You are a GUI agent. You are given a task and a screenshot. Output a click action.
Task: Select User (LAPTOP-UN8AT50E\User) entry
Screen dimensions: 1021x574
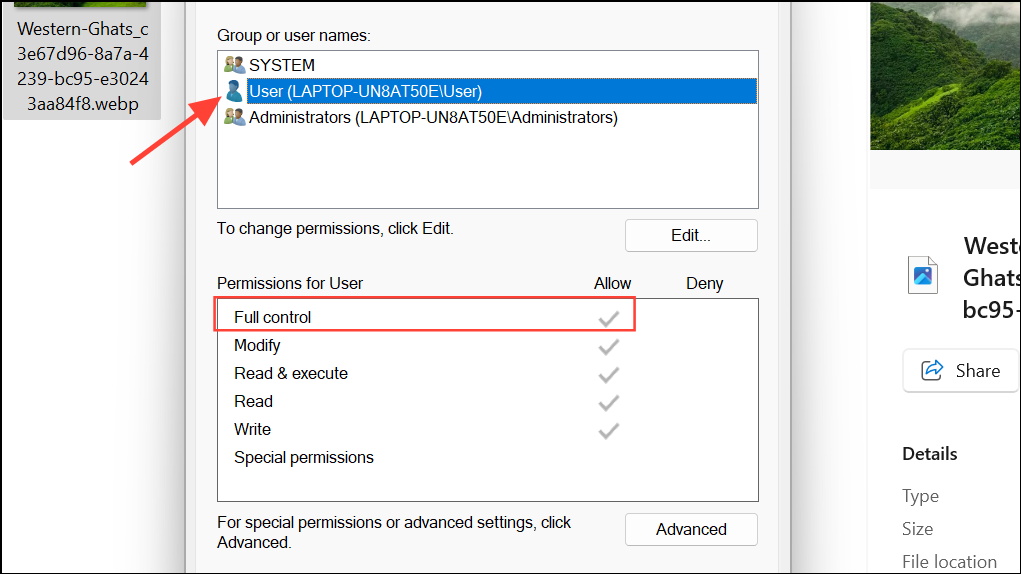[501, 91]
